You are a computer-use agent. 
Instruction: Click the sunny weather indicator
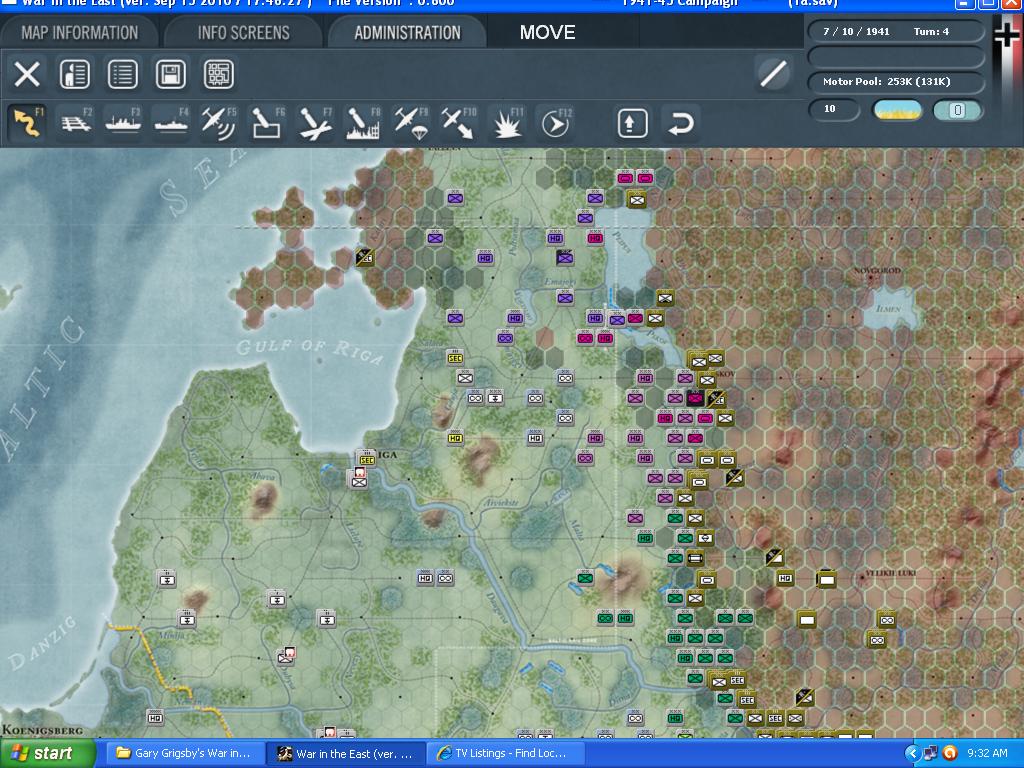point(897,110)
